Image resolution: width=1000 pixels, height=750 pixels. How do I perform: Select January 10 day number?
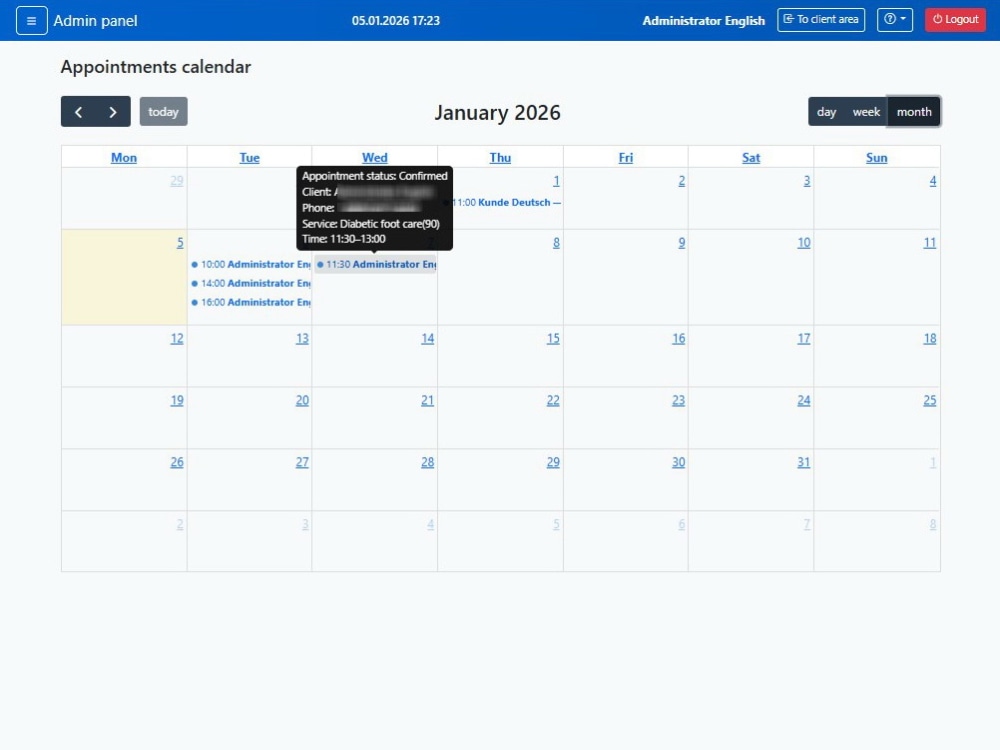804,243
